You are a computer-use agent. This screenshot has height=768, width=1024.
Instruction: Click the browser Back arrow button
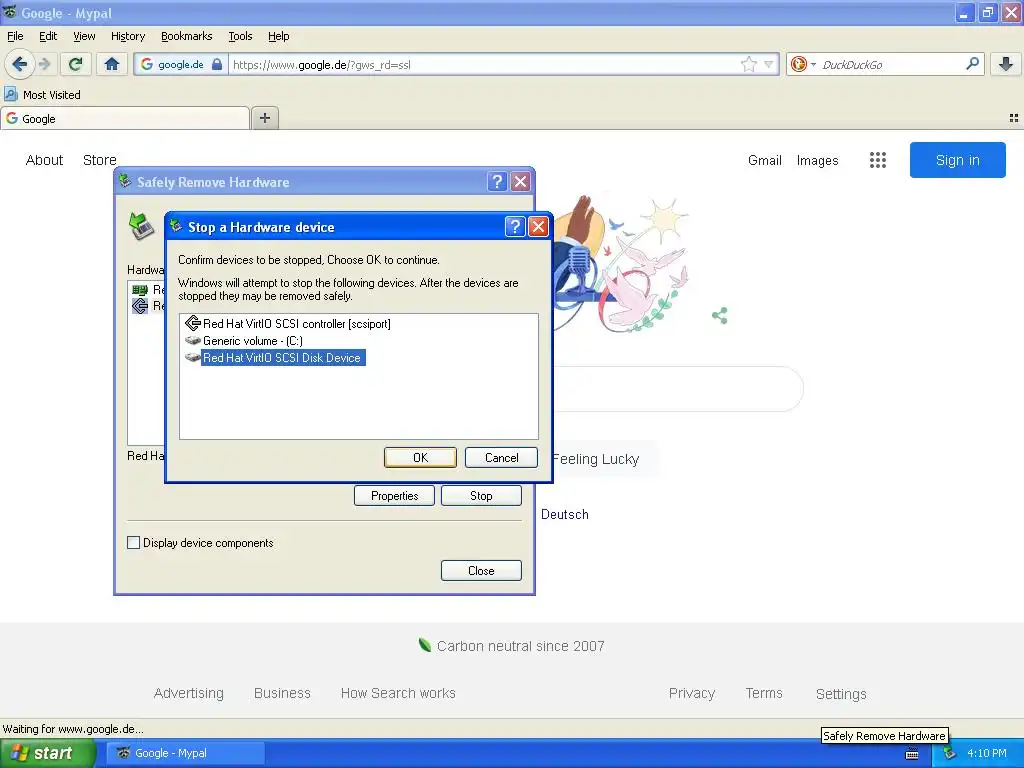coord(19,64)
